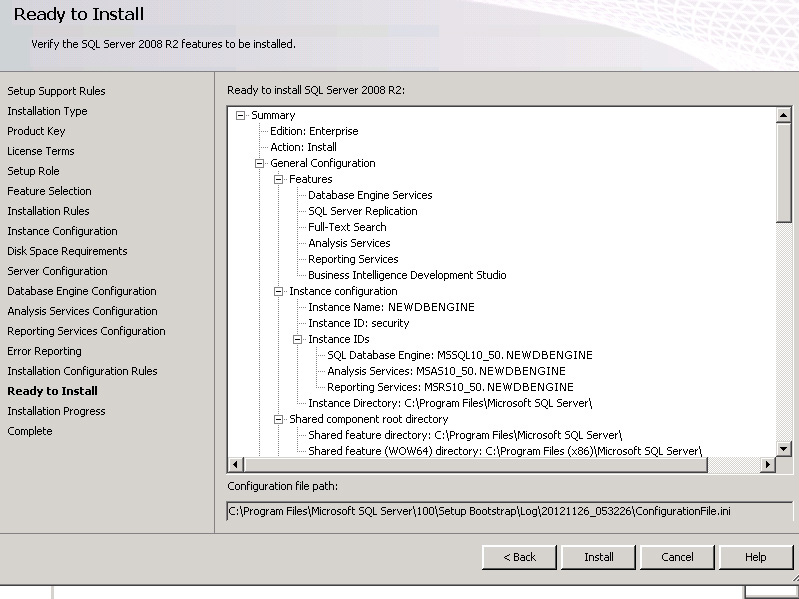This screenshot has height=599, width=799.
Task: Collapse Shared component root directory node
Action: [x=278, y=419]
